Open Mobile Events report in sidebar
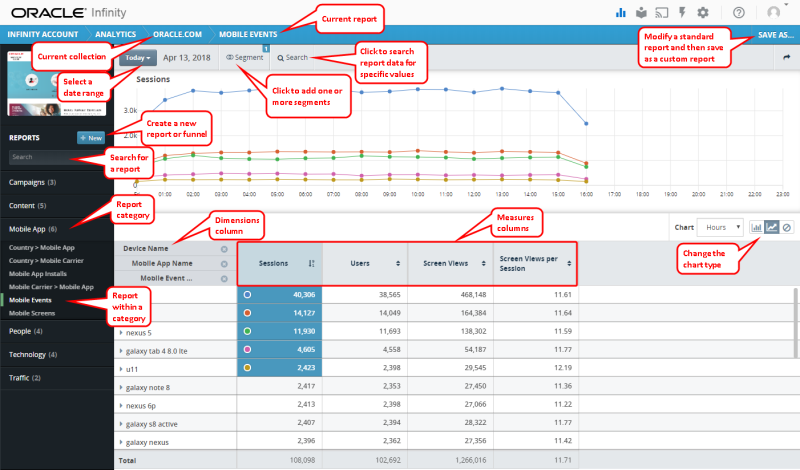The height and width of the screenshot is (470, 800). click(30, 300)
